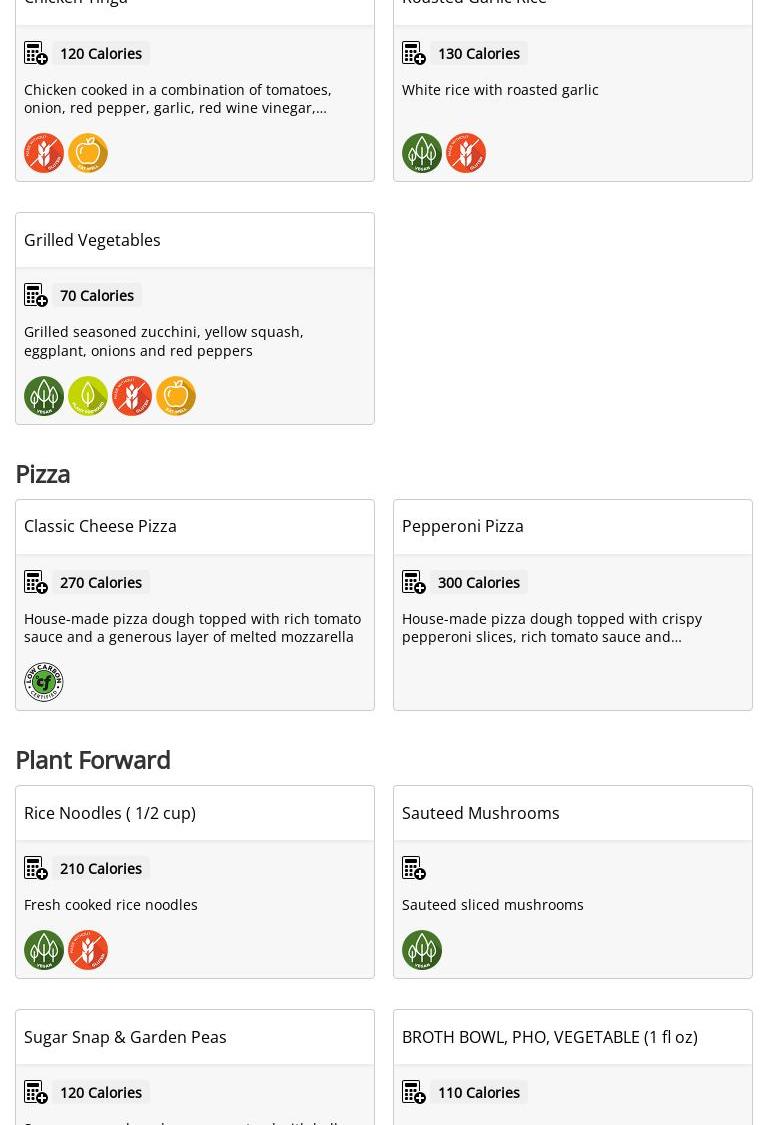
Task: Open the Classic Cheese Pizza item
Action: click(100, 526)
